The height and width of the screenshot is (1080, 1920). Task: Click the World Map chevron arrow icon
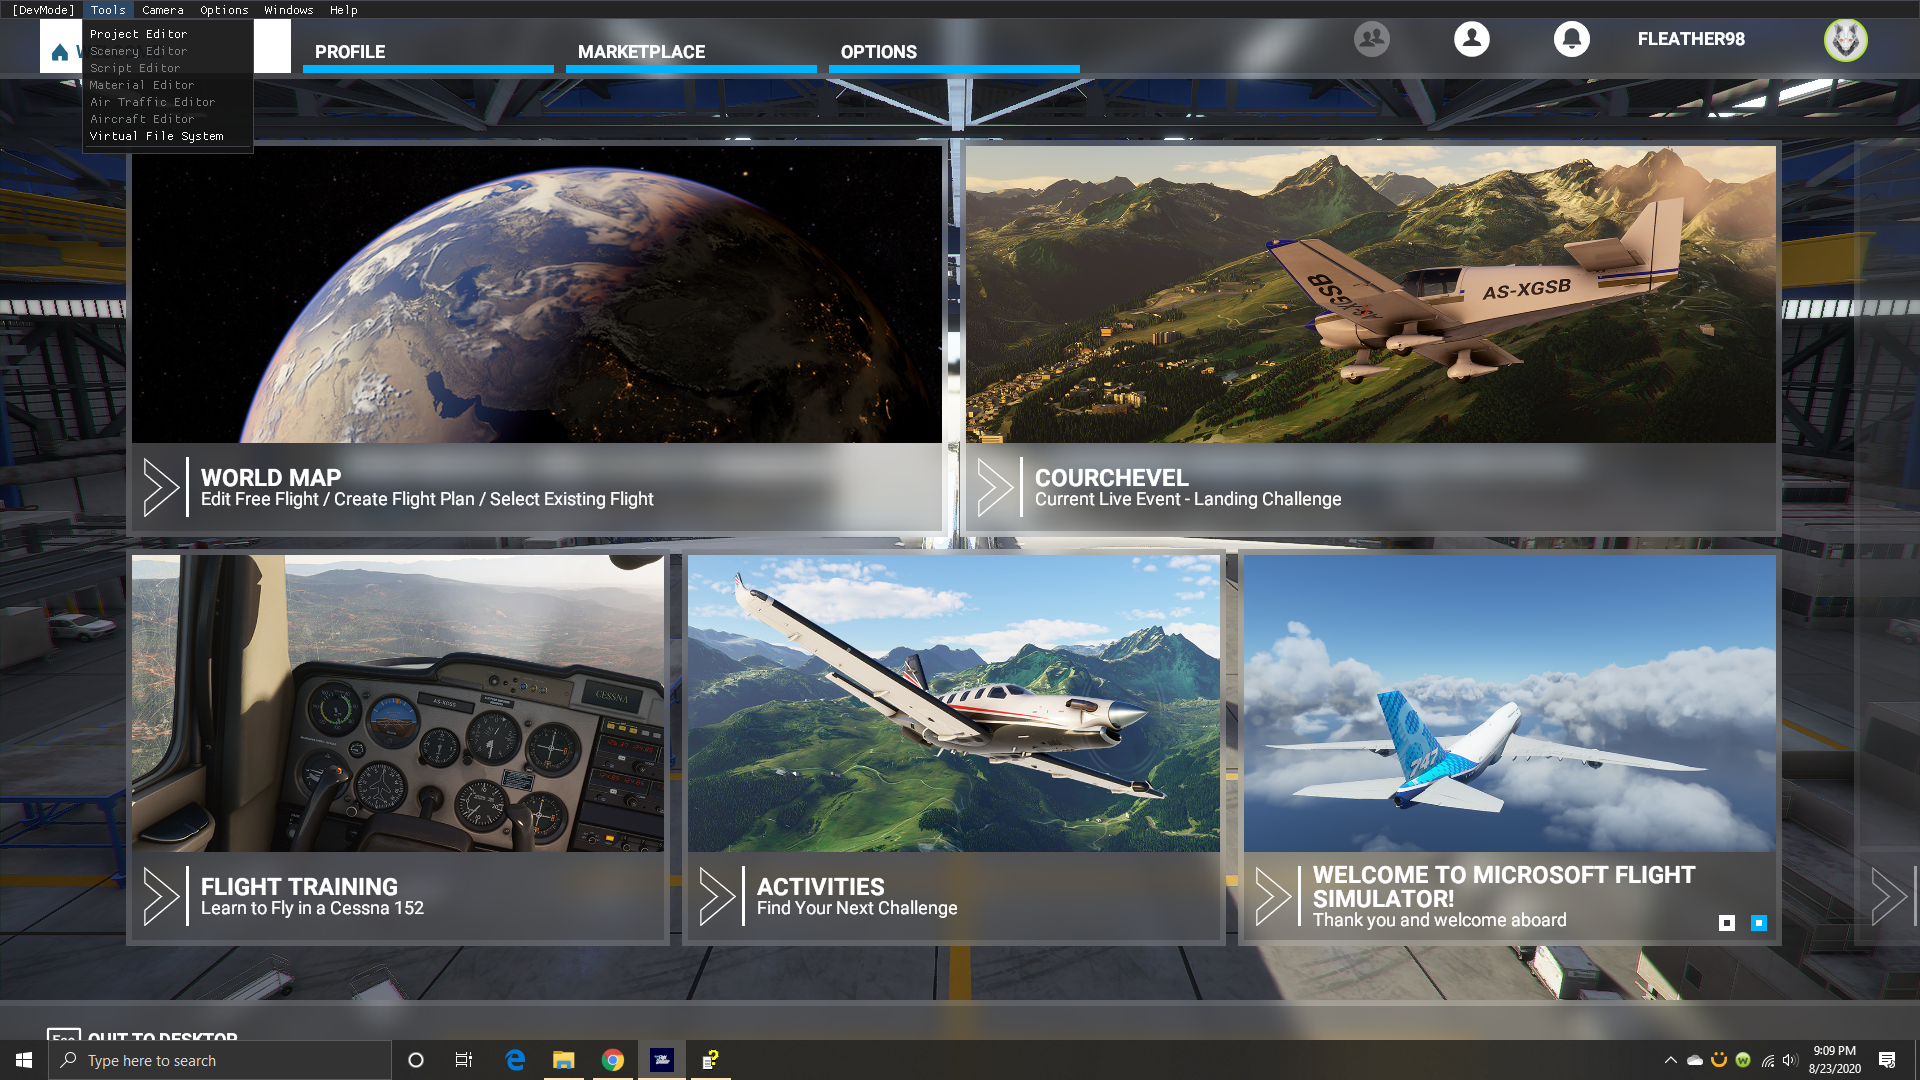click(160, 487)
